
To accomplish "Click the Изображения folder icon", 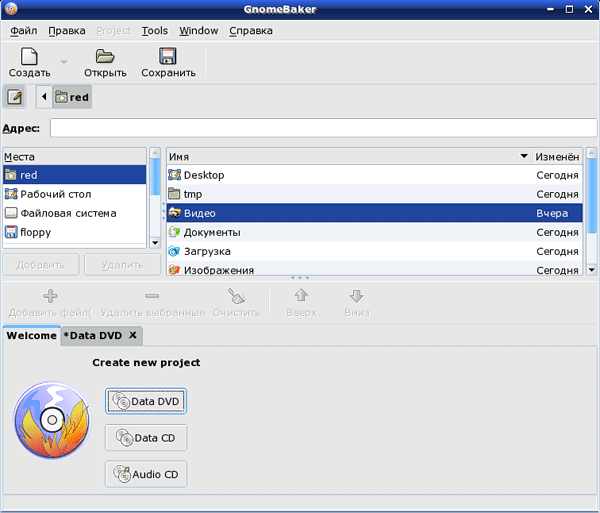I will pyautogui.click(x=174, y=270).
